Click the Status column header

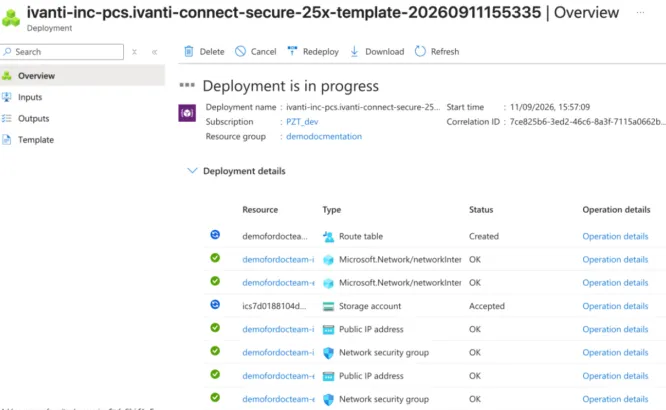pos(481,209)
